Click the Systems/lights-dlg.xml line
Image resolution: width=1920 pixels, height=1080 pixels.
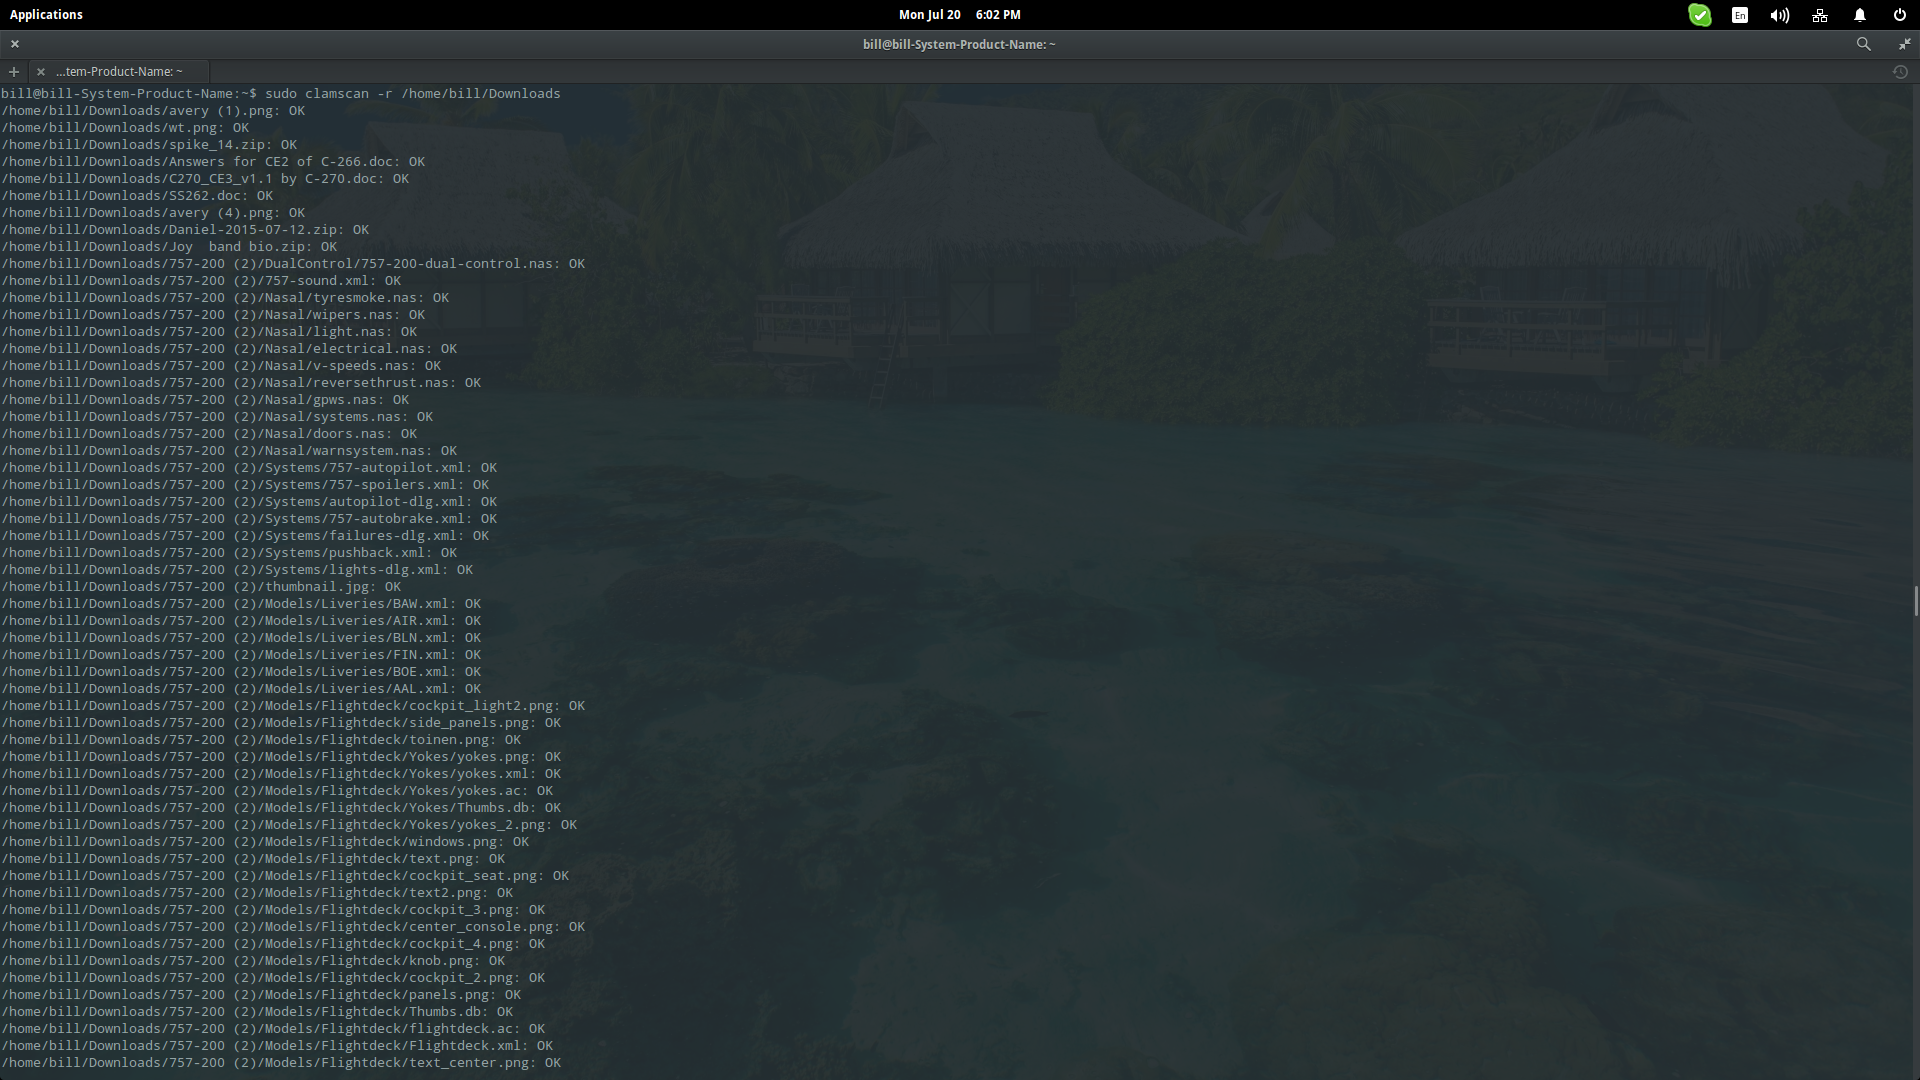(x=237, y=569)
